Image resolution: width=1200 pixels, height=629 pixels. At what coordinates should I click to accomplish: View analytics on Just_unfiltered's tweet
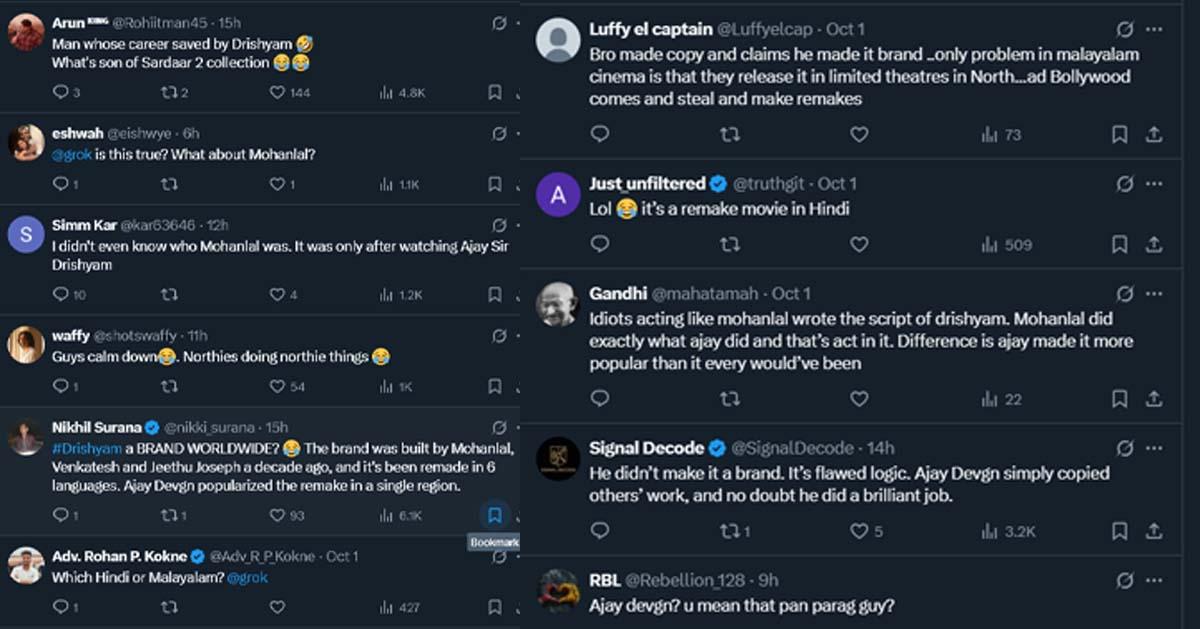[x=991, y=244]
